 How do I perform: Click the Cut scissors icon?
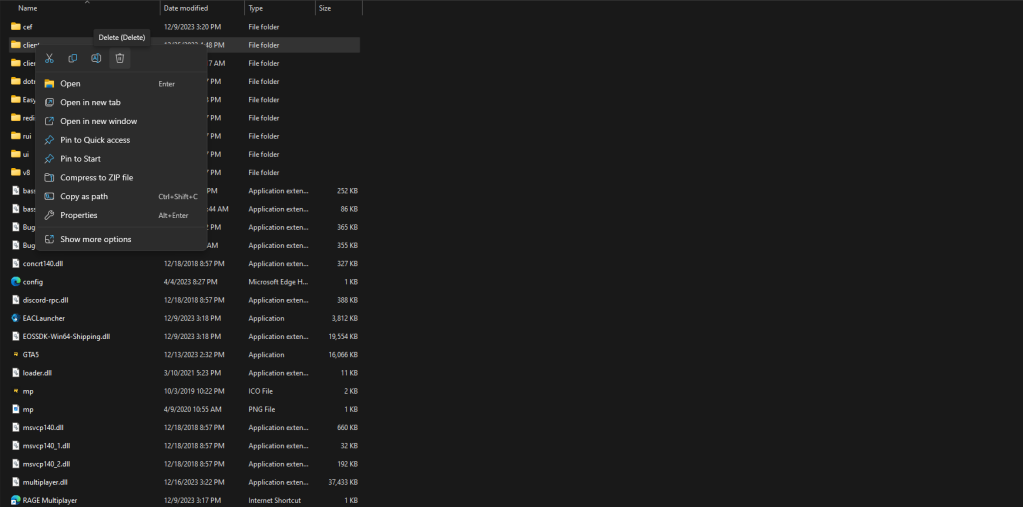pos(49,59)
